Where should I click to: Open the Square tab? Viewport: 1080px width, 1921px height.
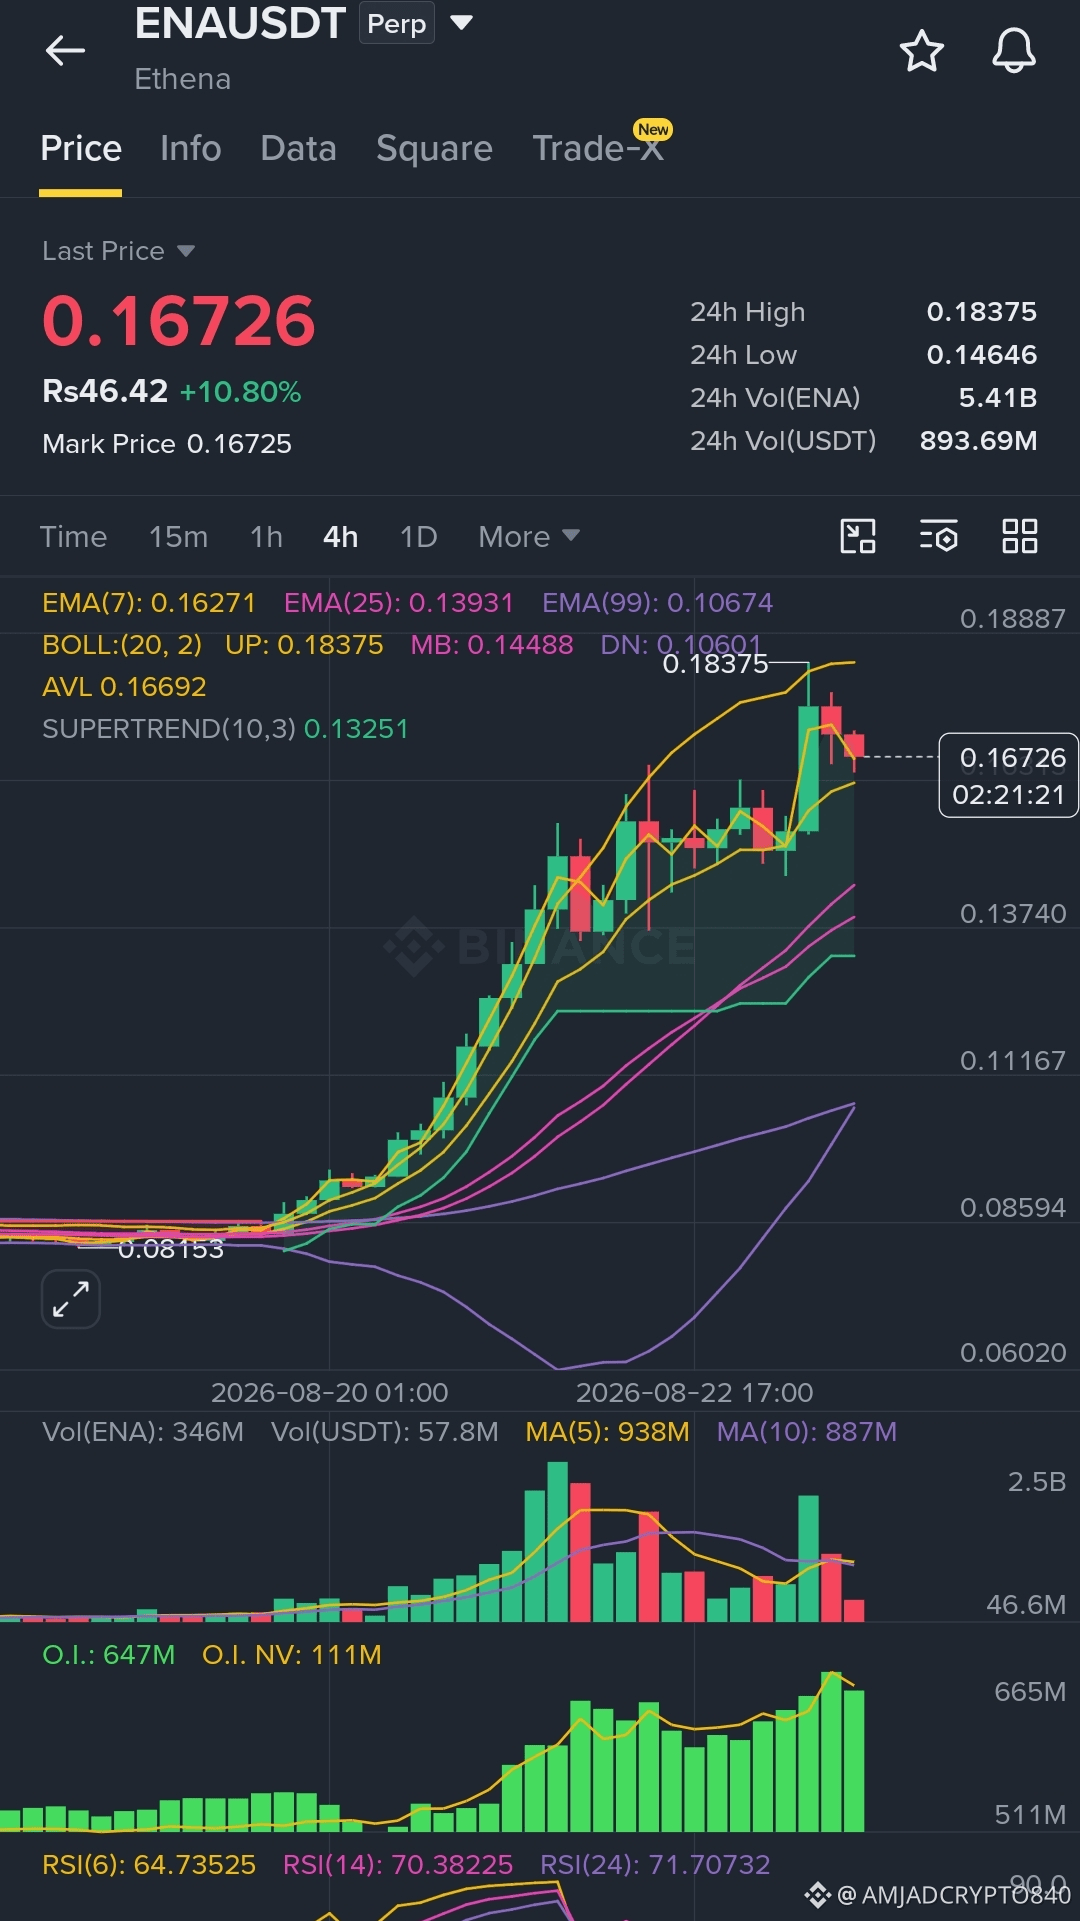click(434, 149)
